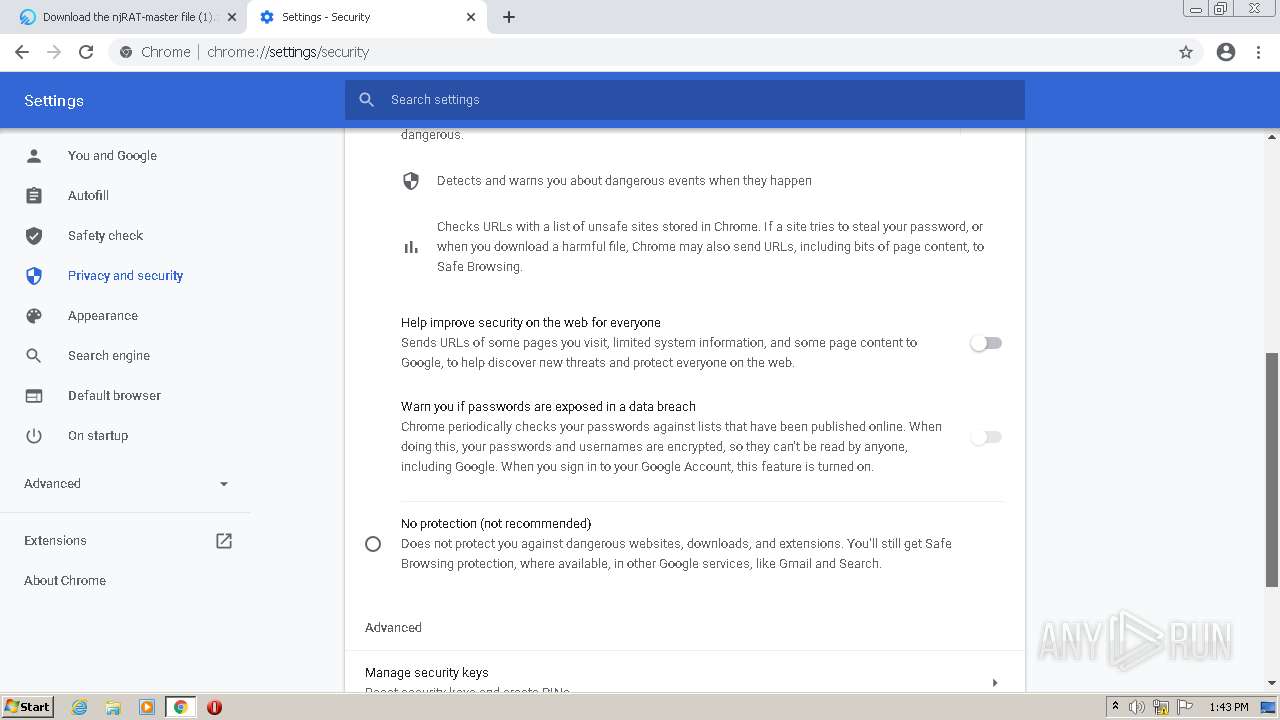Click the Action Center flag tray icon

coord(1184,707)
